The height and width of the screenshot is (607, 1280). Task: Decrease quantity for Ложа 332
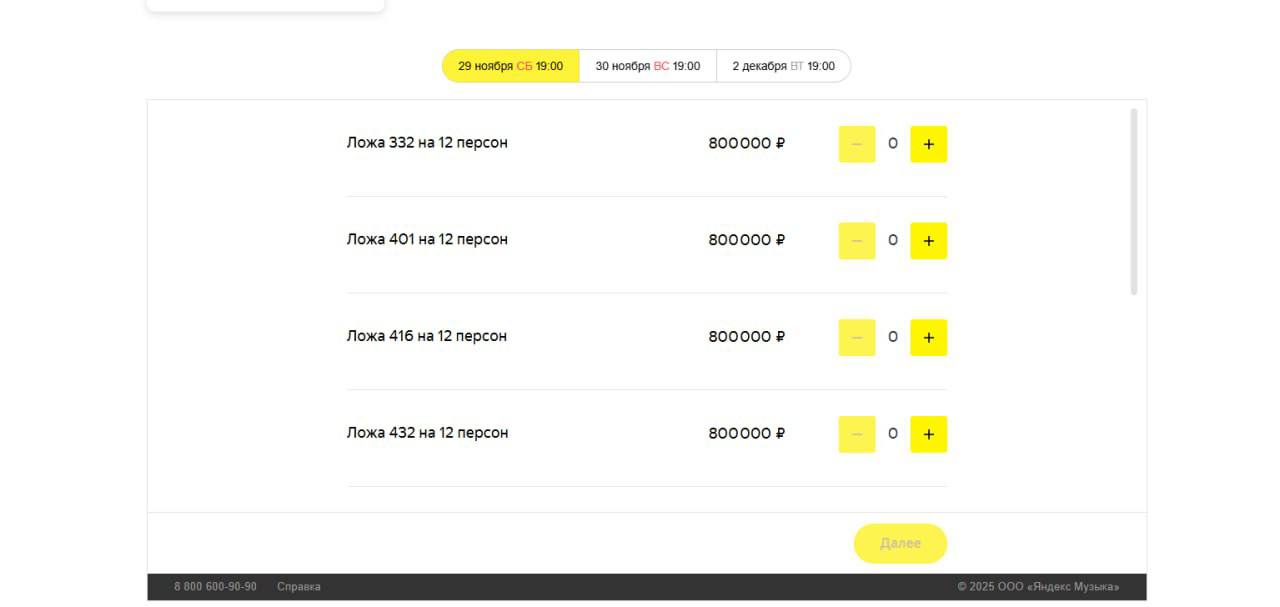point(856,144)
